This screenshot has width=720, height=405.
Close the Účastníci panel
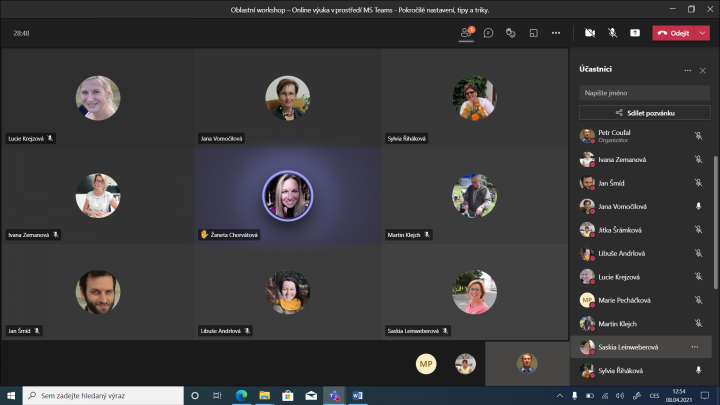[x=703, y=70]
